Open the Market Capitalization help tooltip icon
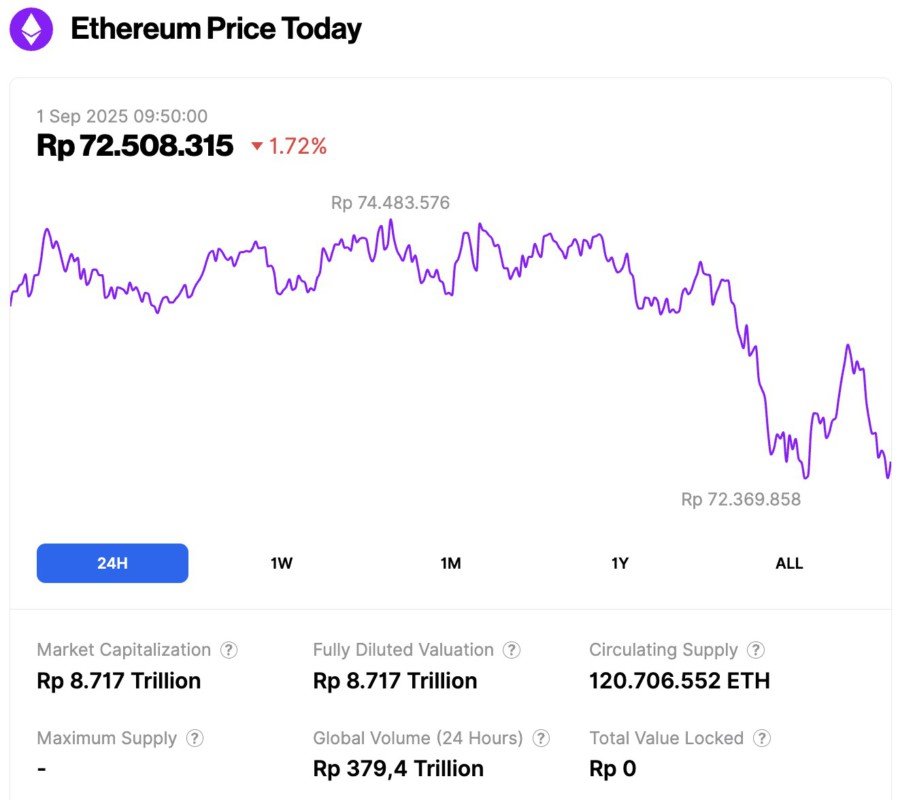The image size is (898, 800). click(230, 650)
